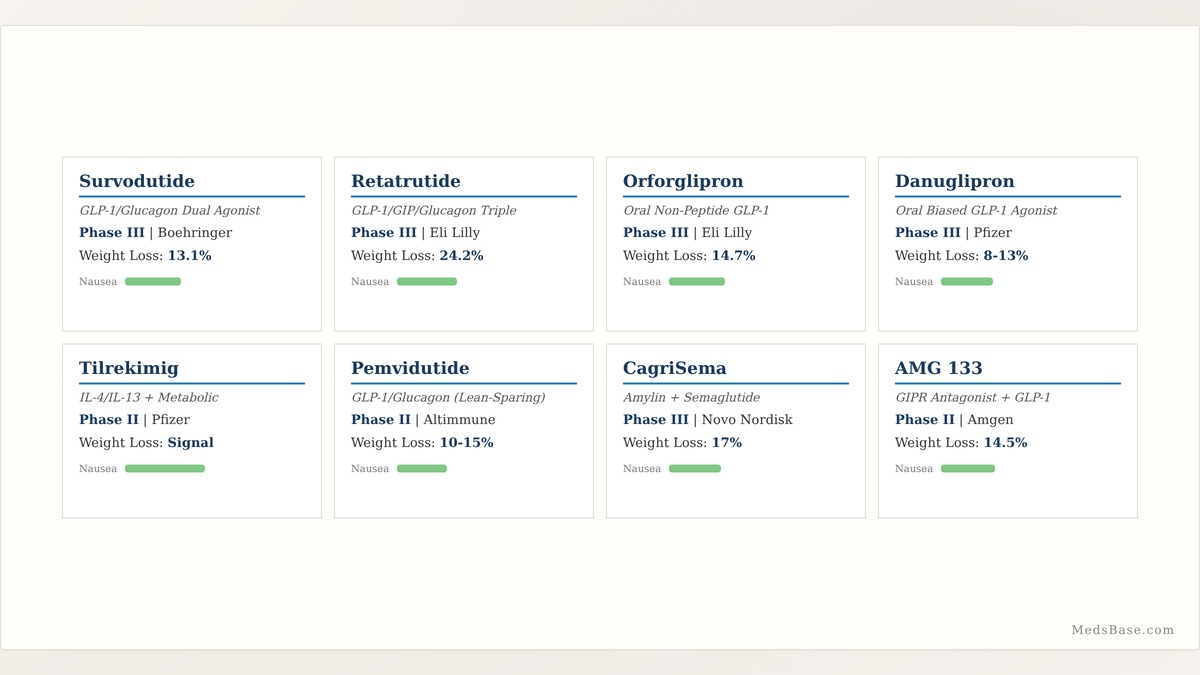Viewport: 1200px width, 675px height.
Task: Select the GIPR Antagonist + GLP-1 description
Action: [x=973, y=398]
